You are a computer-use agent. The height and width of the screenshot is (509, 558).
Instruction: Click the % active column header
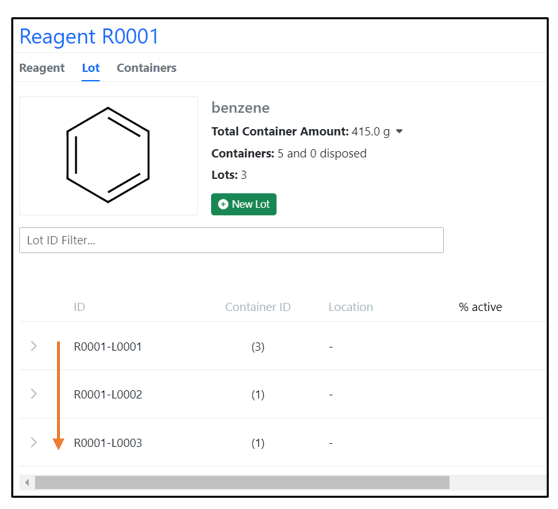[x=480, y=307]
